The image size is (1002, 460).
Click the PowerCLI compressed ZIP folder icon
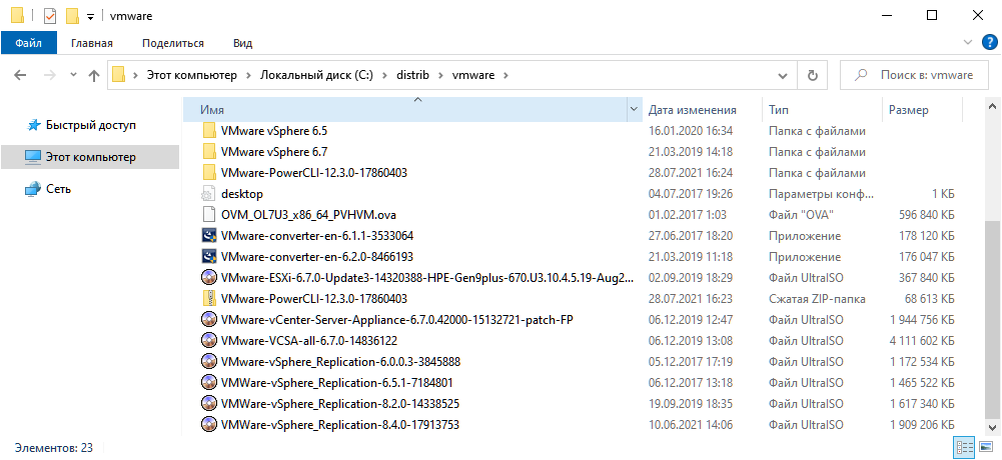click(x=209, y=298)
